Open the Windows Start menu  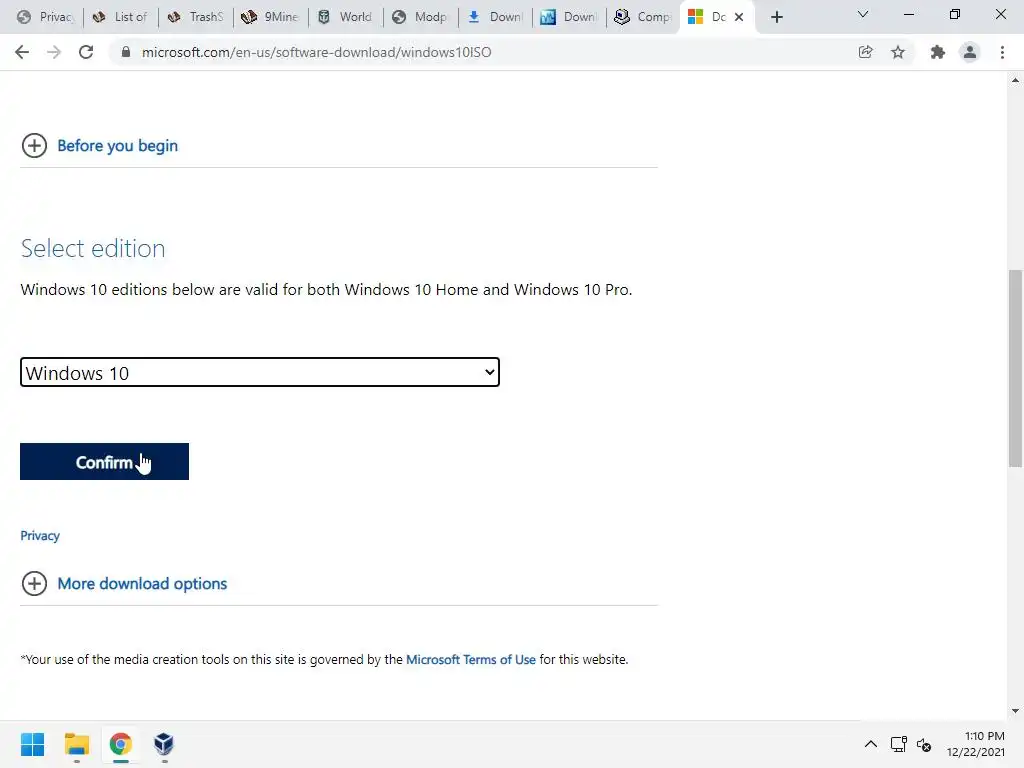pos(33,744)
